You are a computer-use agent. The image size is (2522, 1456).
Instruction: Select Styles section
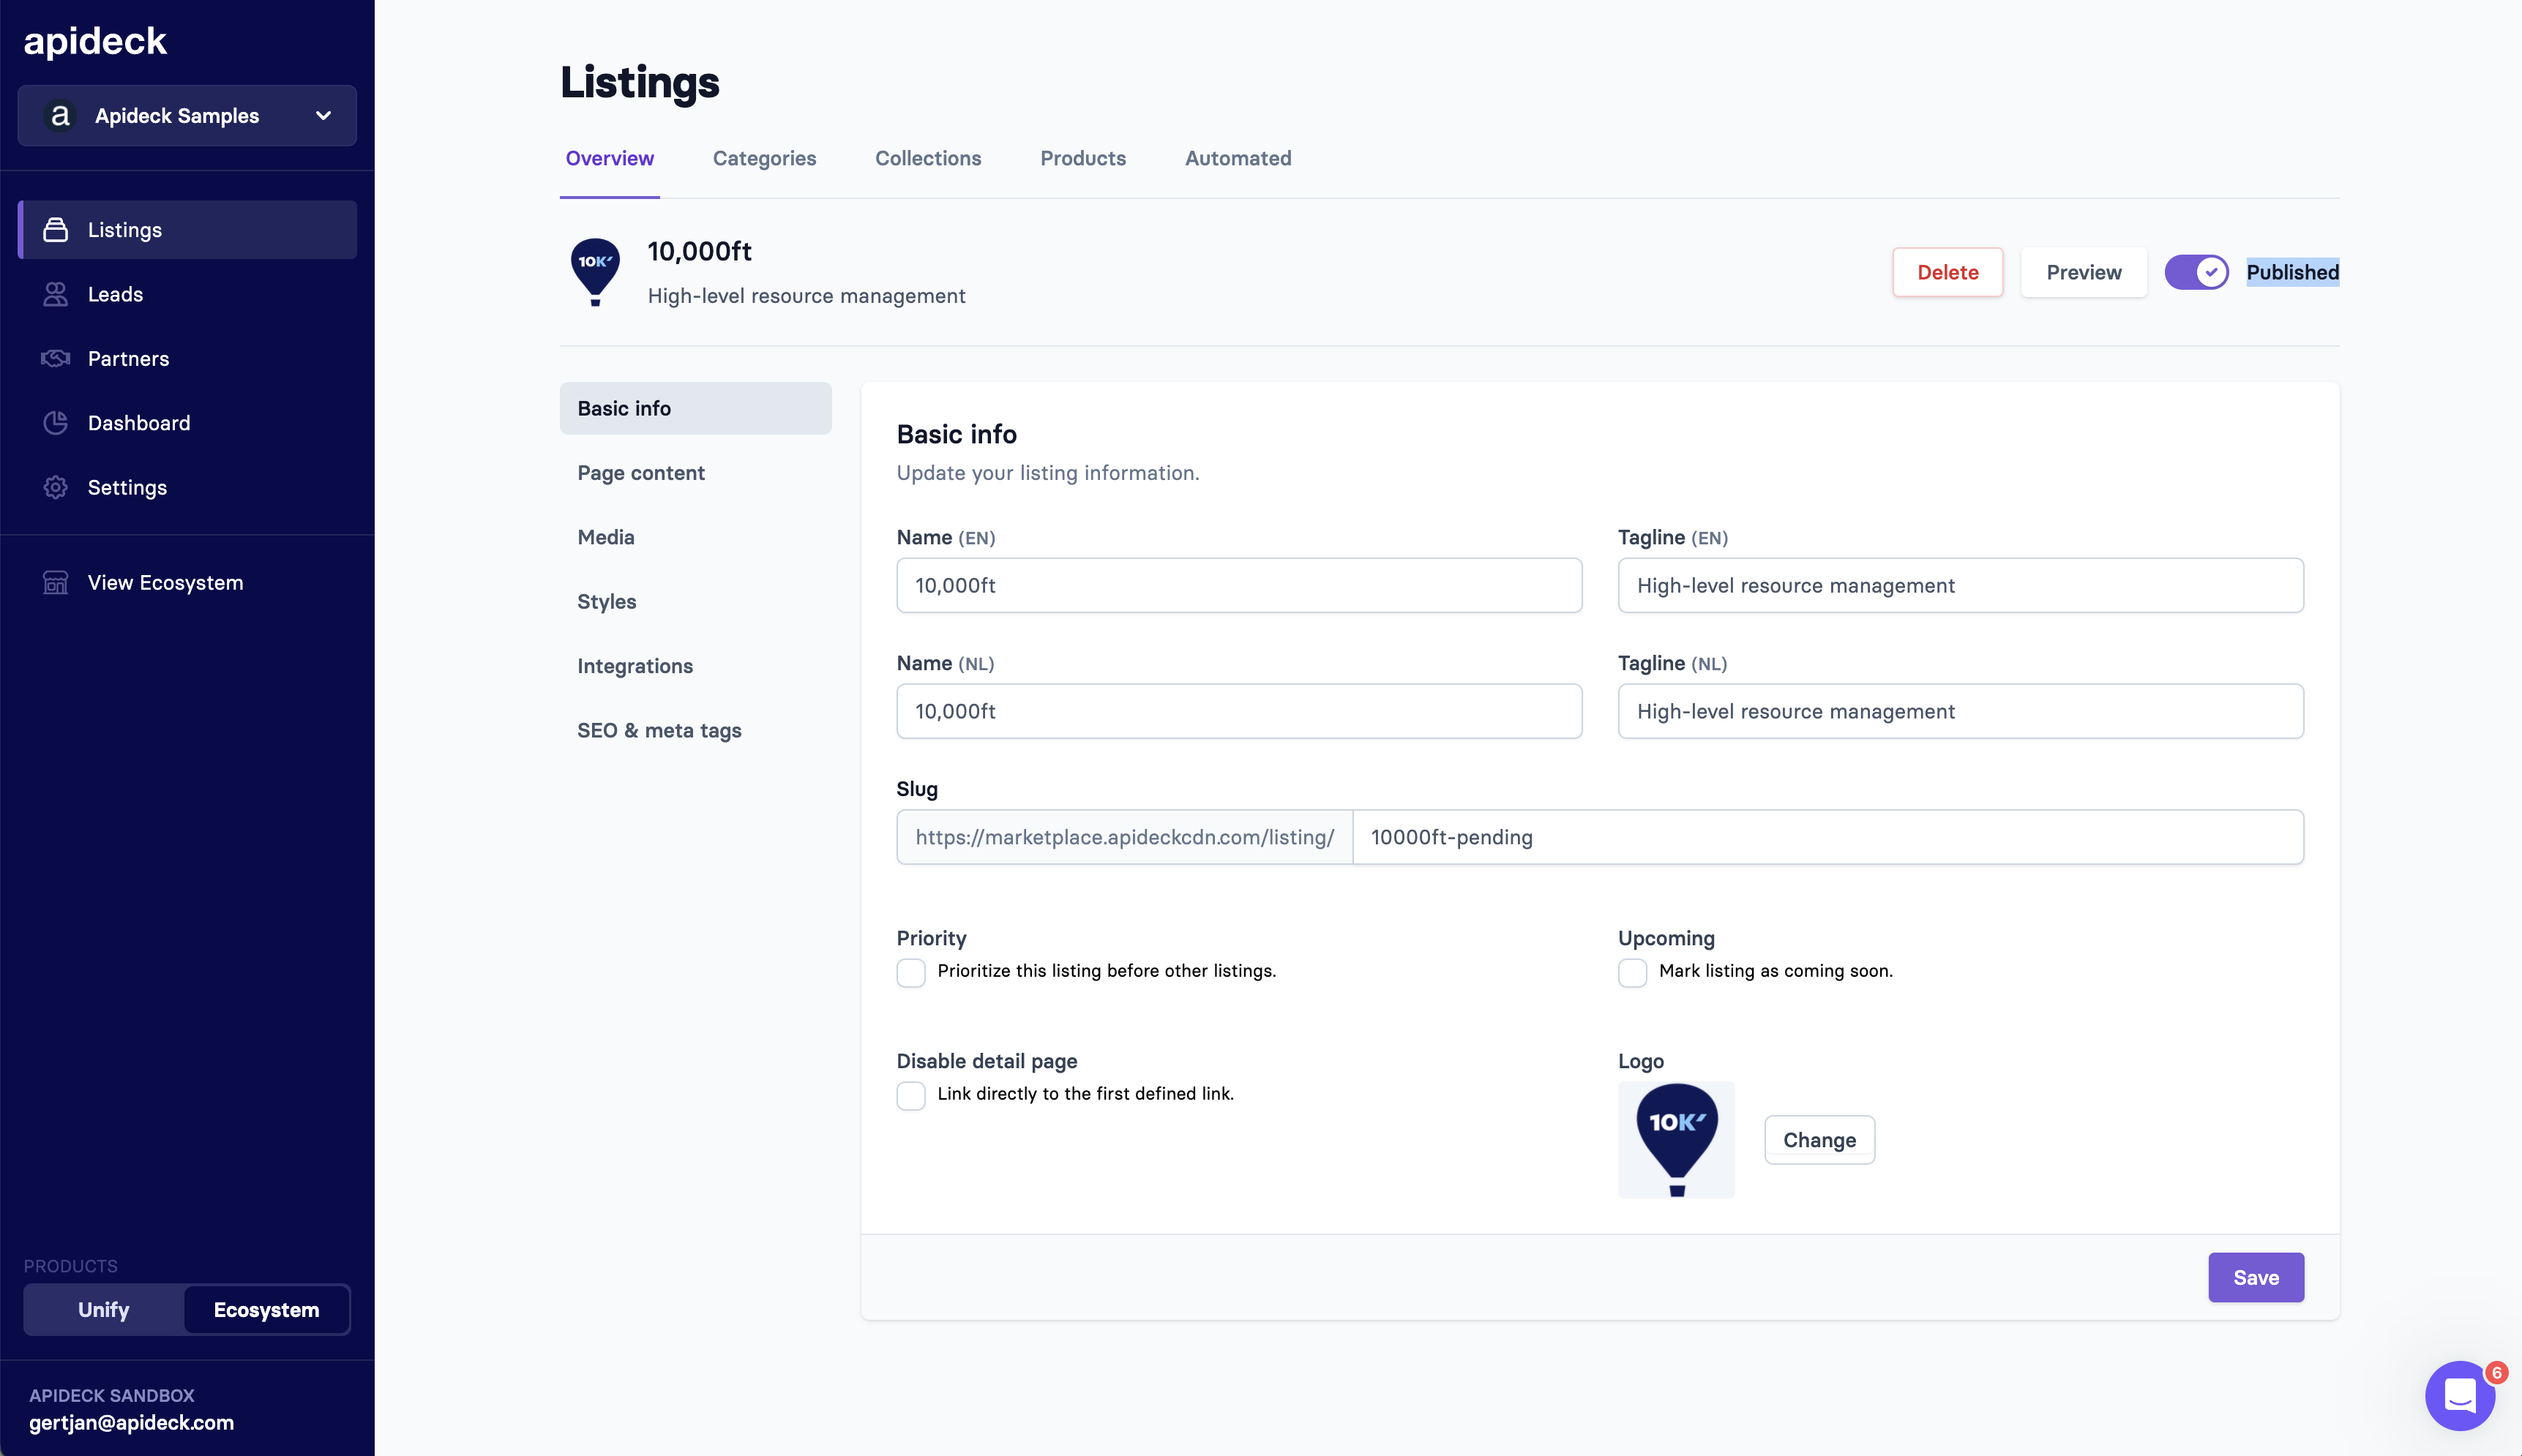(695, 601)
